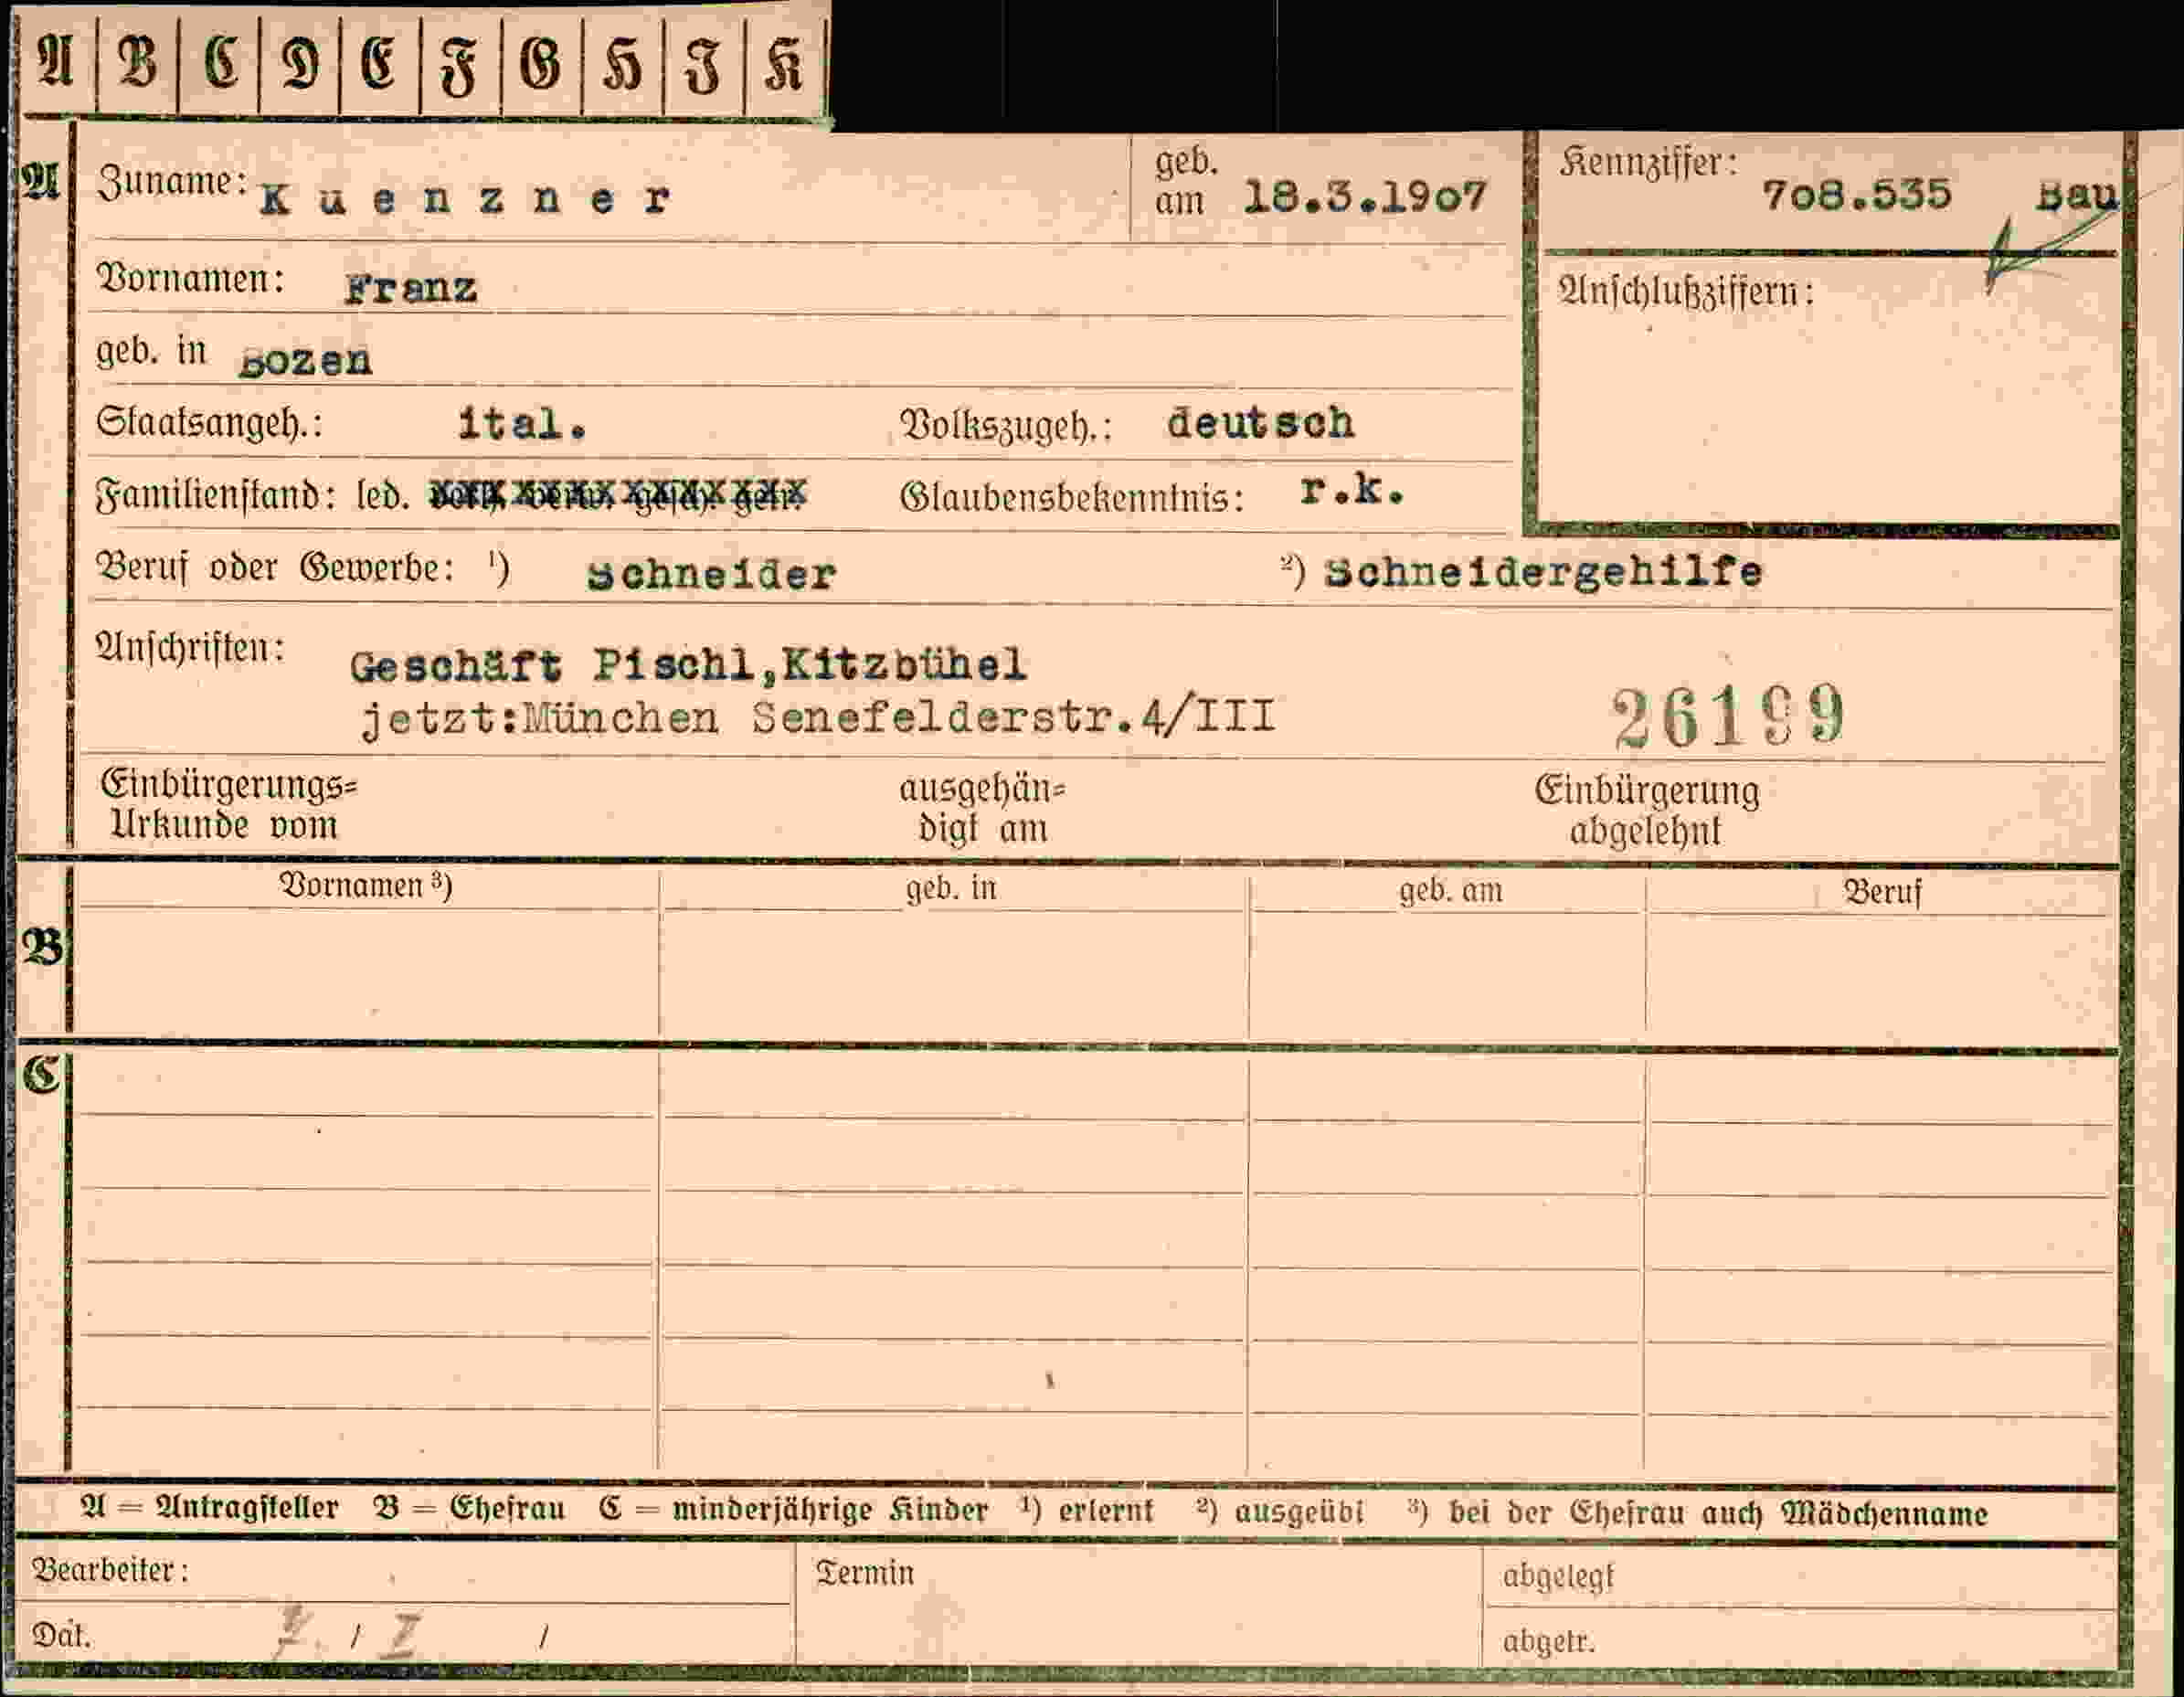Click the footnote 'bei der Ehefrau auch Mädchenname'
The height and width of the screenshot is (1697, 2184).
point(1717,1513)
